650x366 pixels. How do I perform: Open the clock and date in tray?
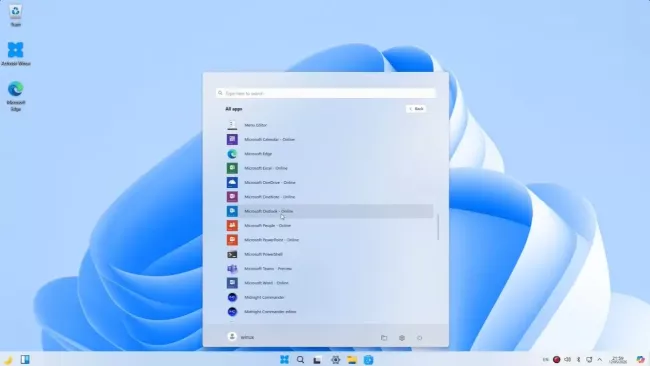pos(618,360)
